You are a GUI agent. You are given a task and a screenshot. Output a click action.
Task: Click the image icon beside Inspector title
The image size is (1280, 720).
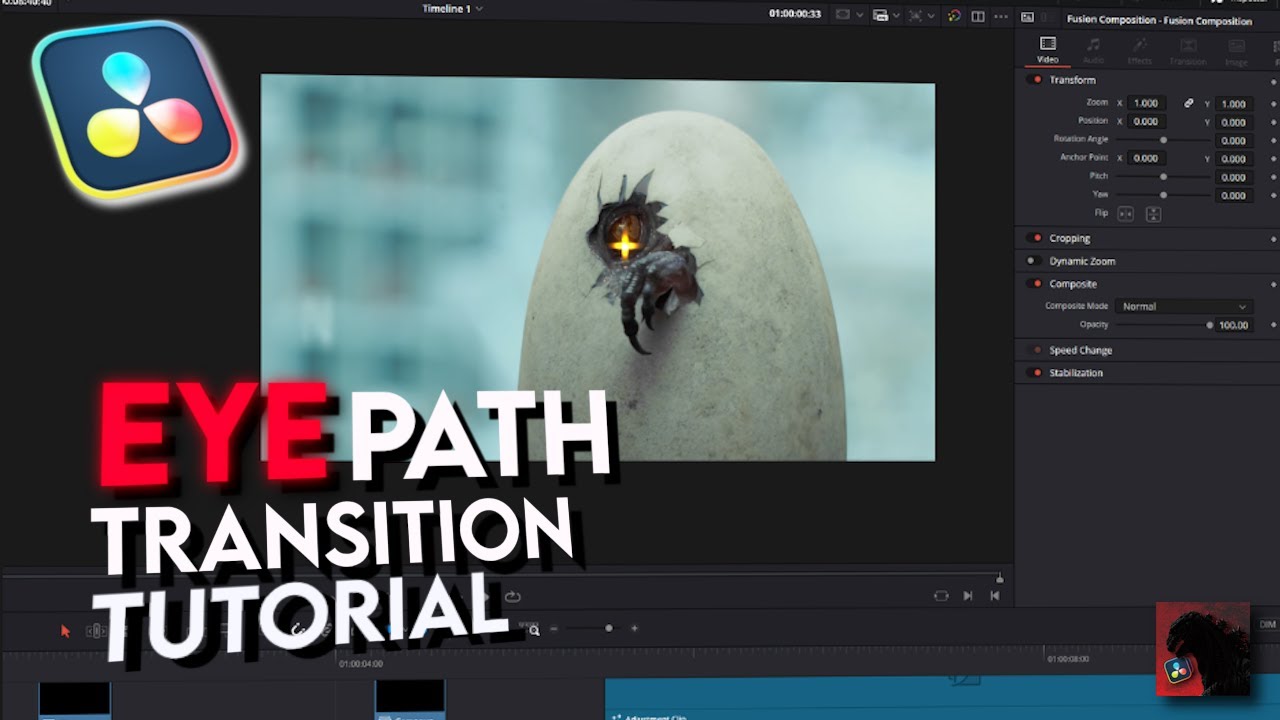1027,17
